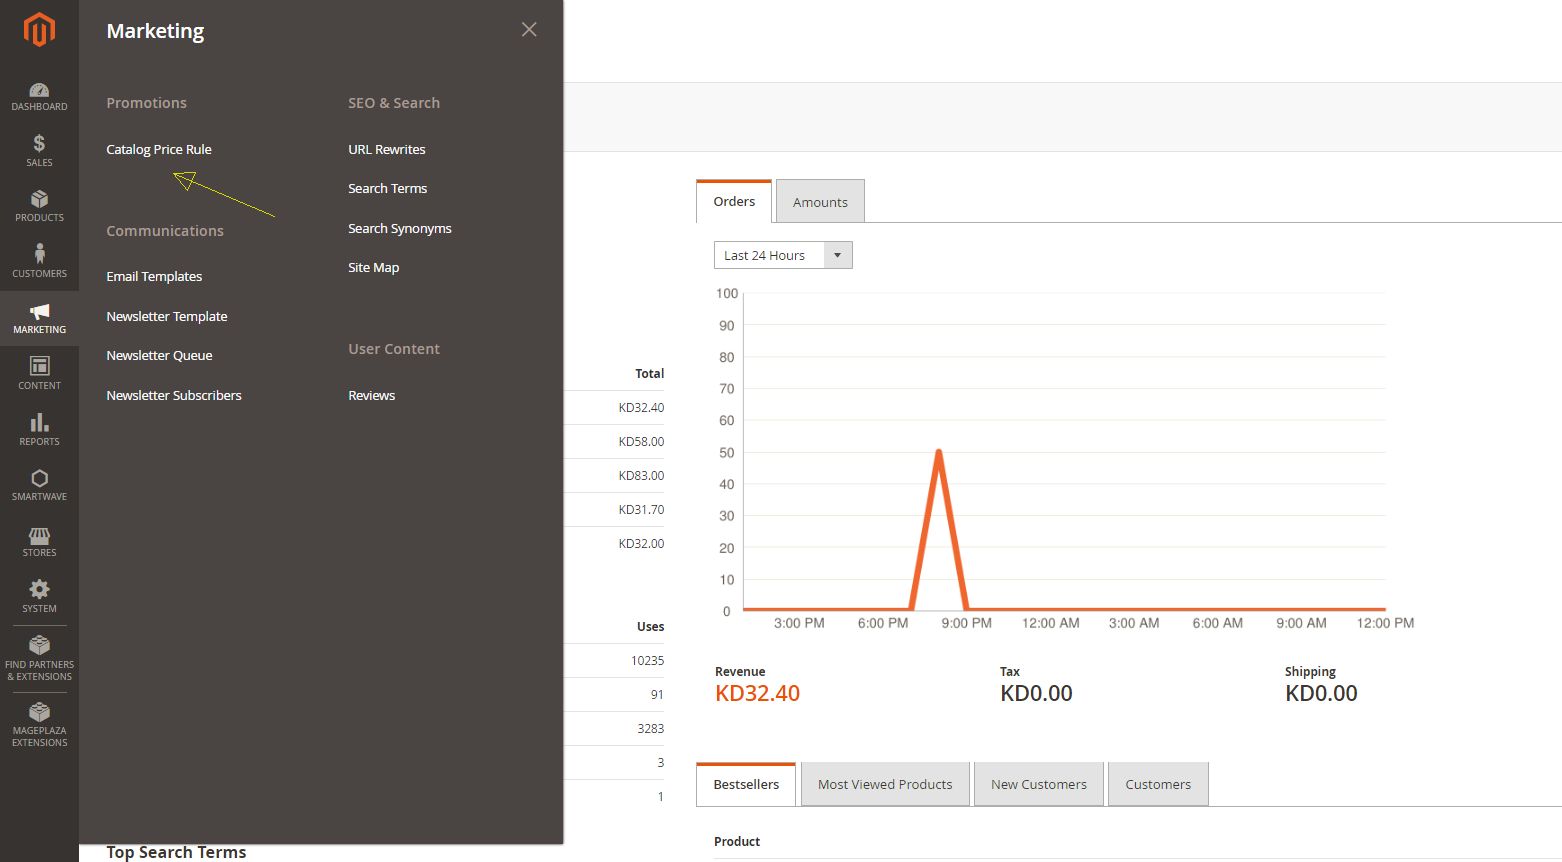Open the Email Templates page

pos(154,276)
